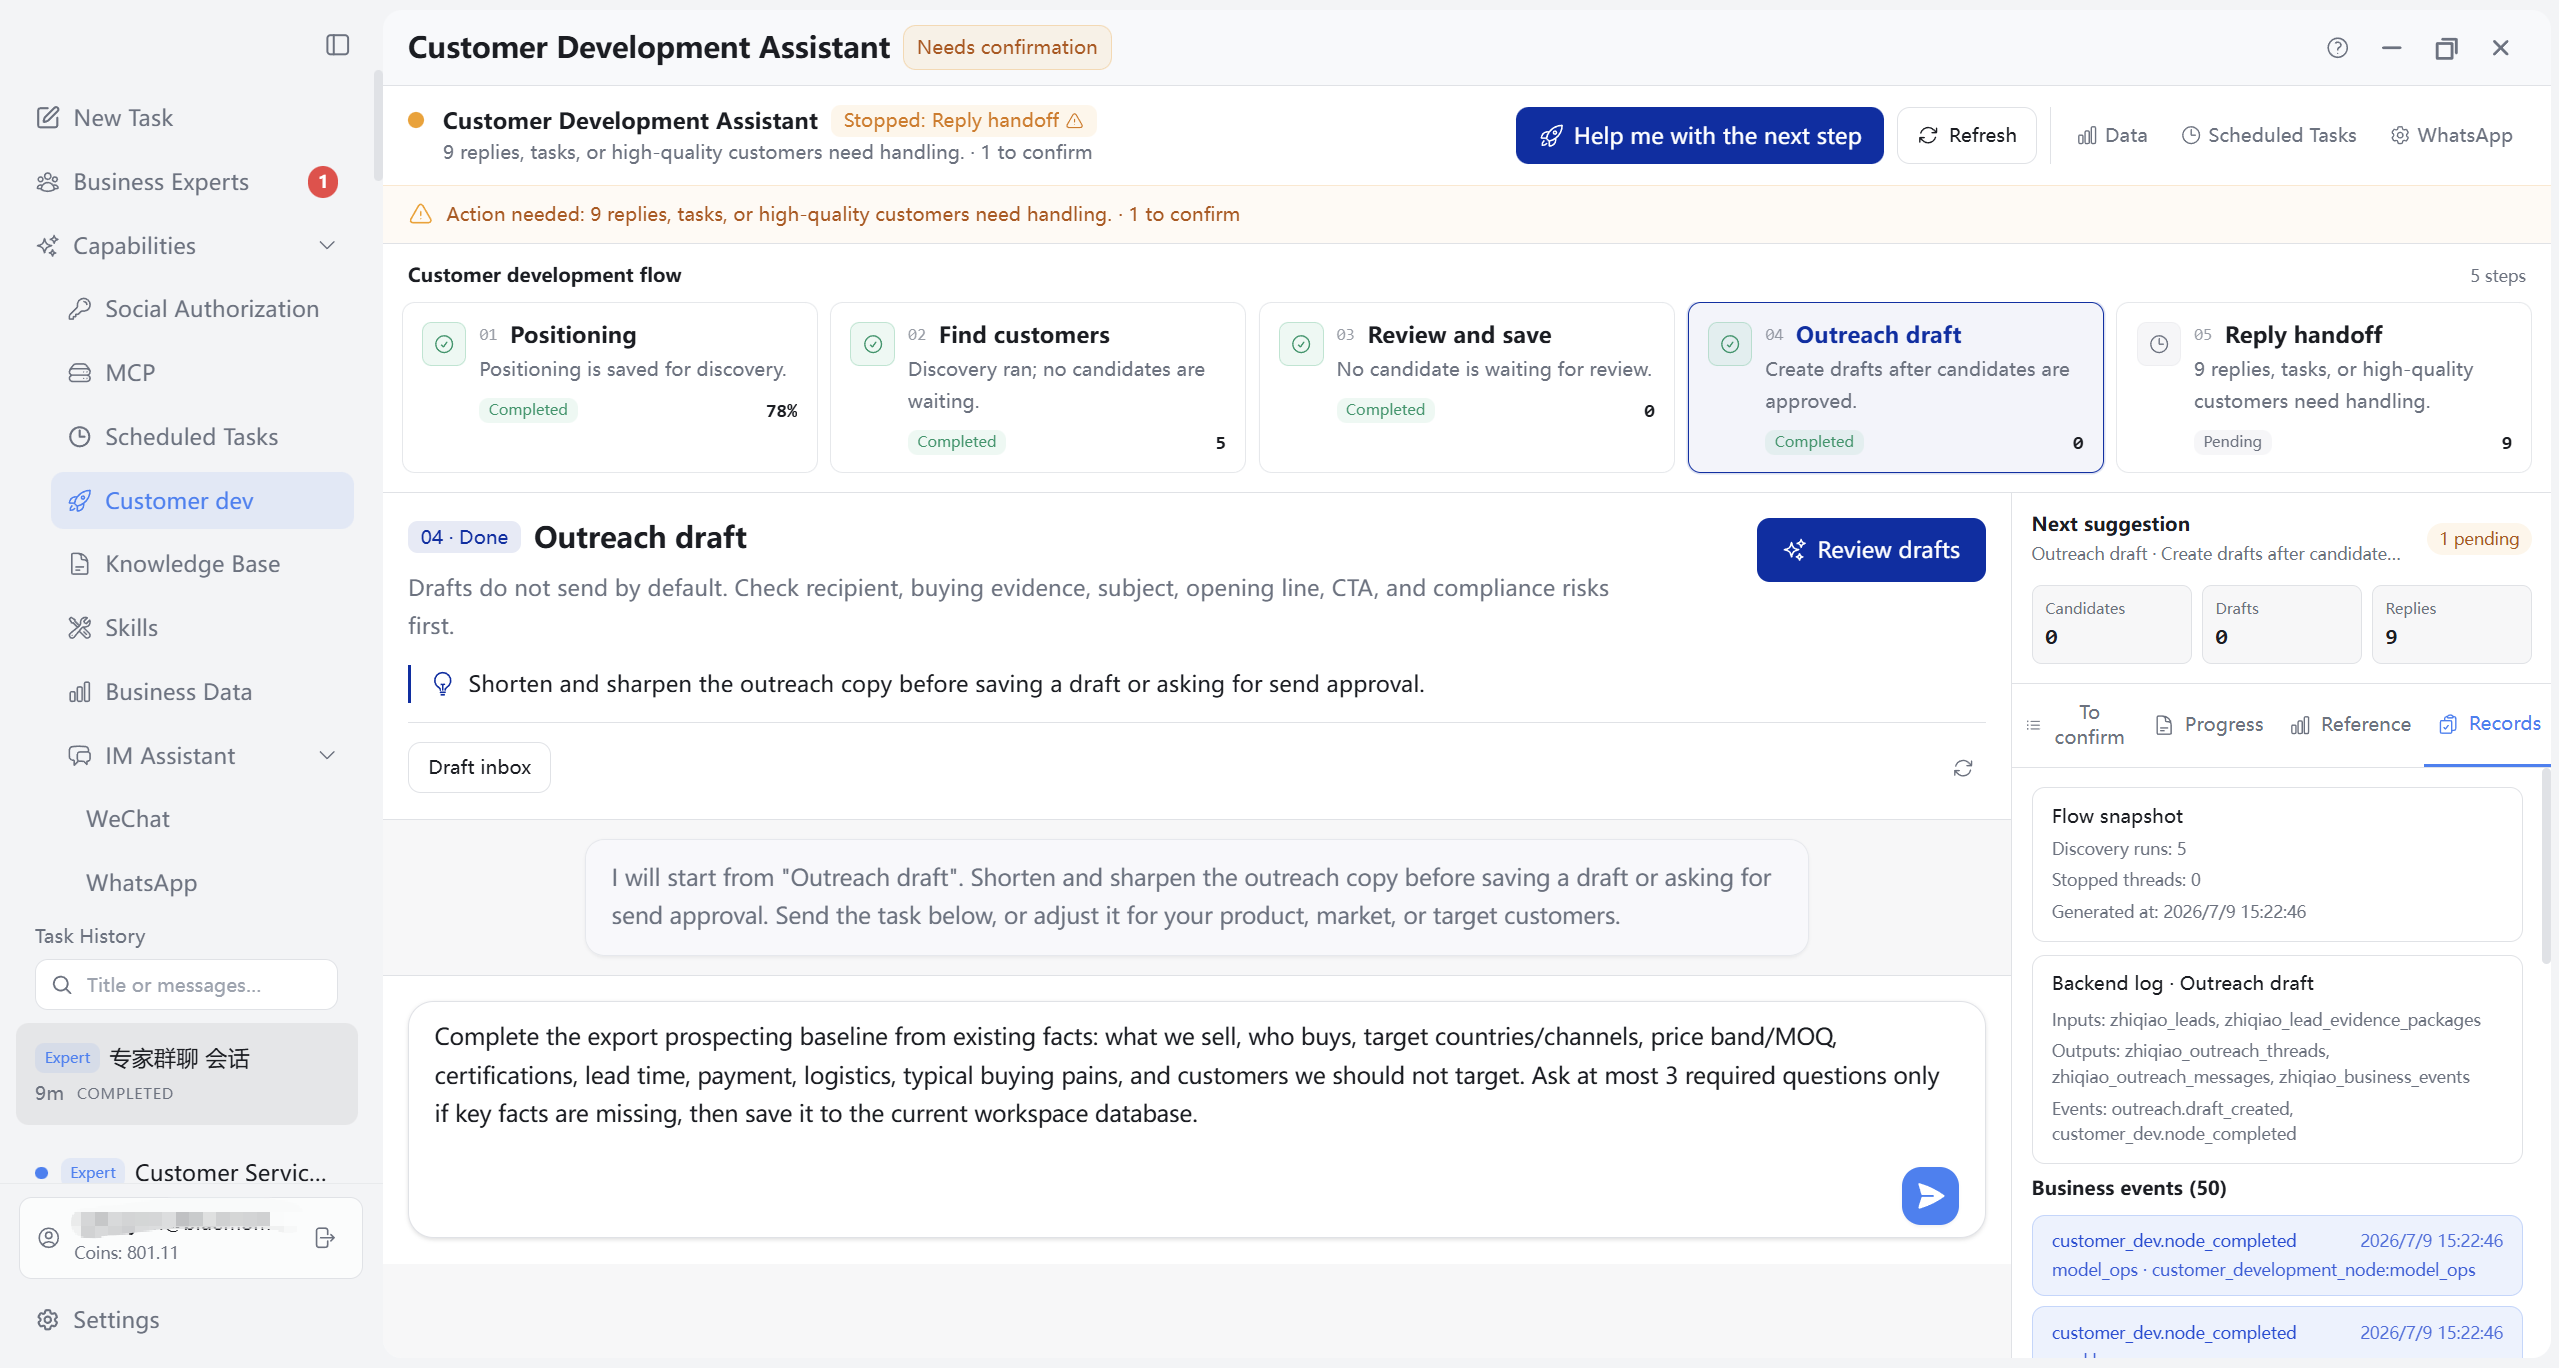Open Business Data in sidebar
The width and height of the screenshot is (2559, 1368).
(202, 692)
